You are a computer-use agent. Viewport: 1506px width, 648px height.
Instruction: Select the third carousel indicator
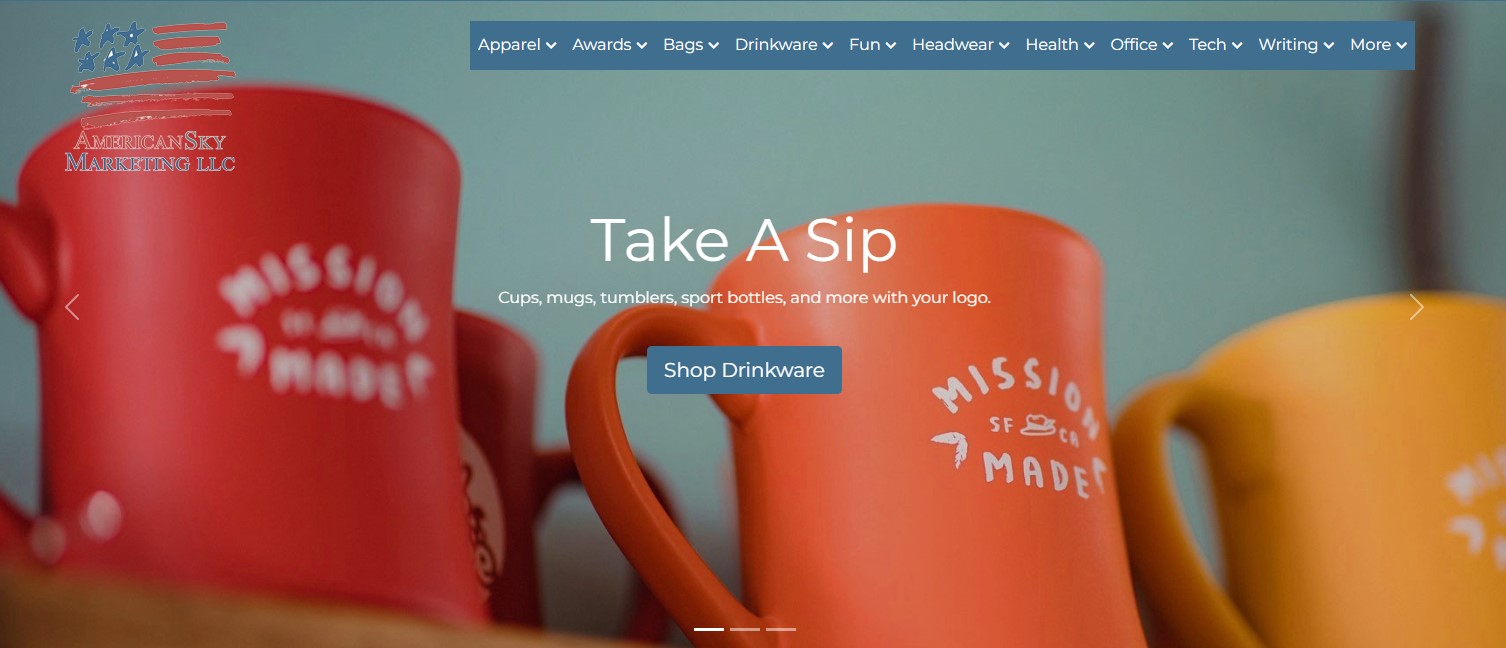(x=781, y=629)
